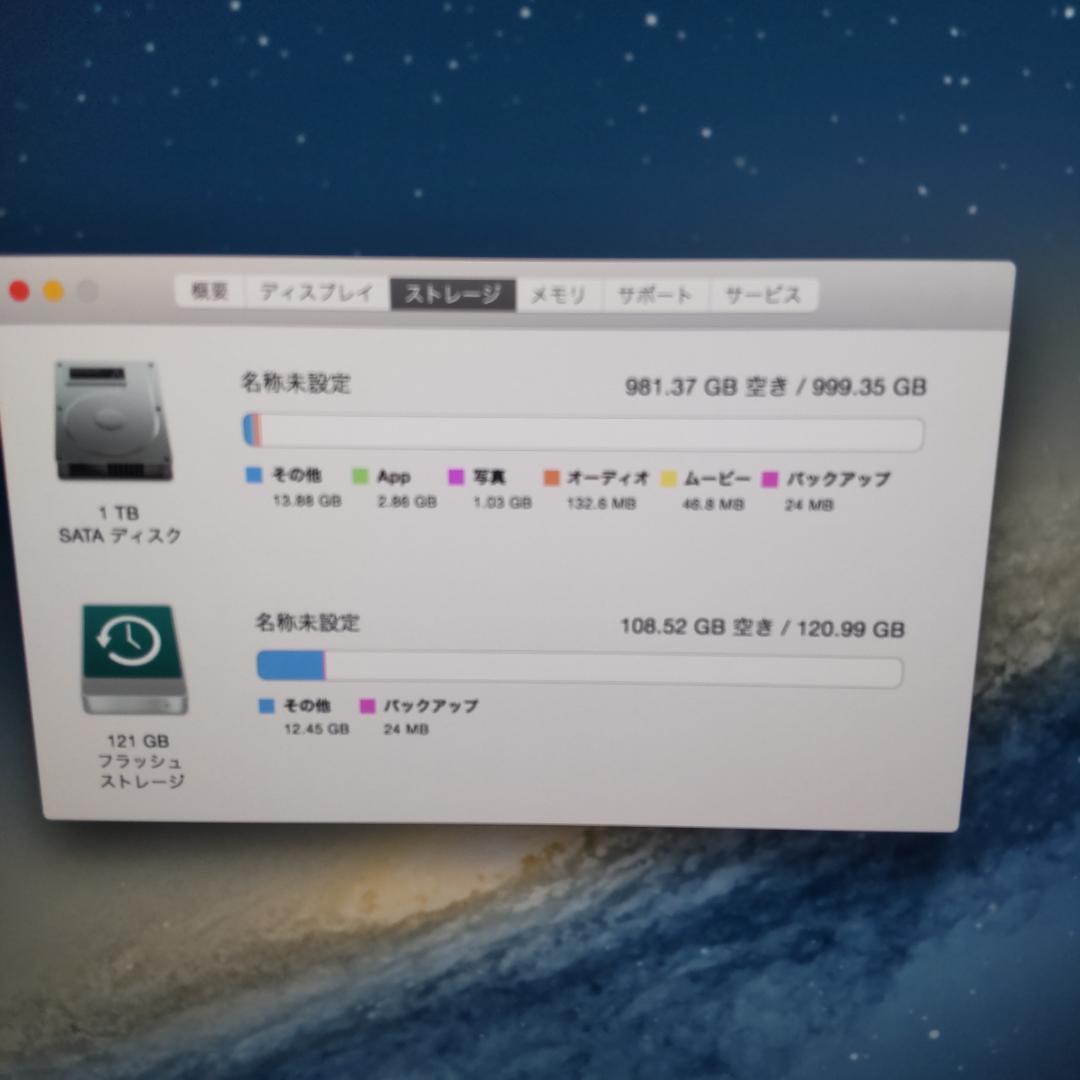Go to the サービス tab
Viewport: 1080px width, 1080px height.
tap(763, 294)
